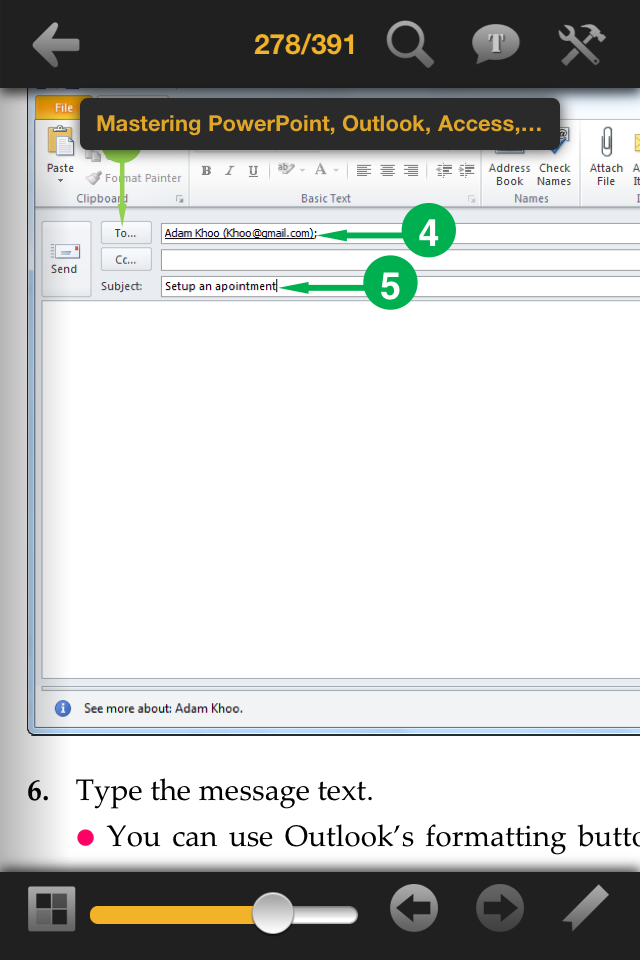Center align text
The height and width of the screenshot is (960, 640).
387,170
